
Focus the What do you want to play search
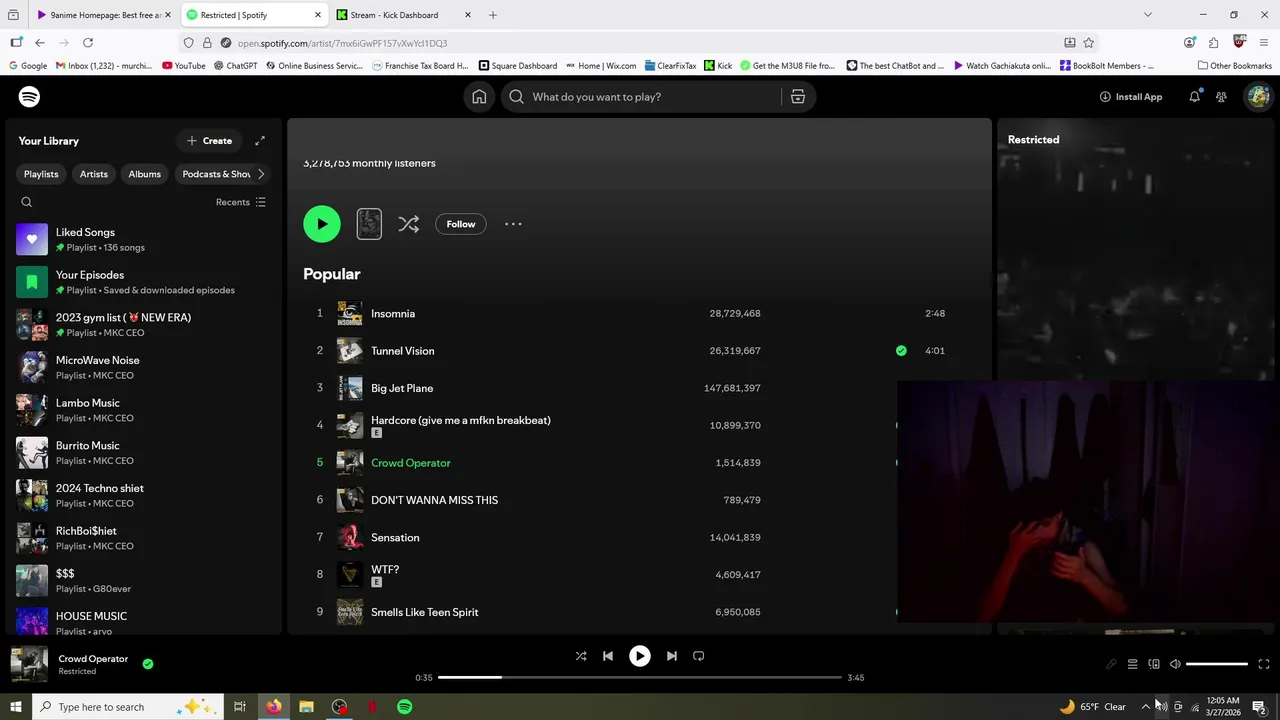[x=641, y=97]
